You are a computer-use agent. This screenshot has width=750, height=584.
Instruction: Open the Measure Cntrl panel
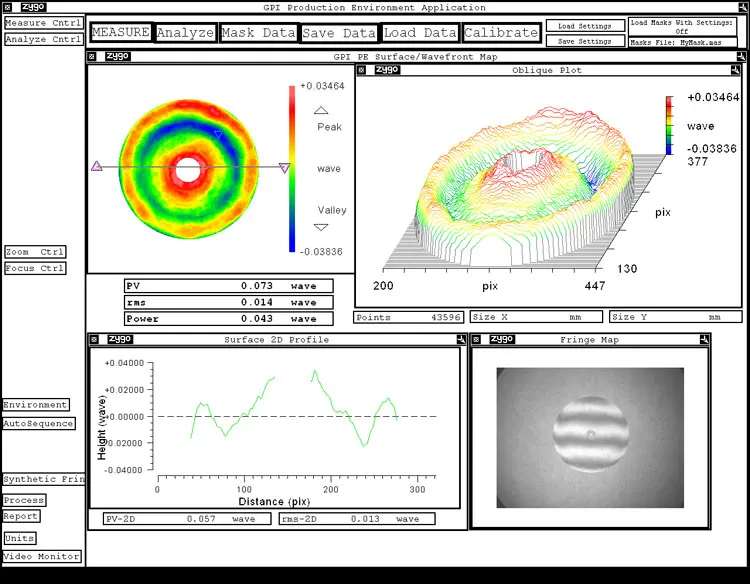(43, 23)
